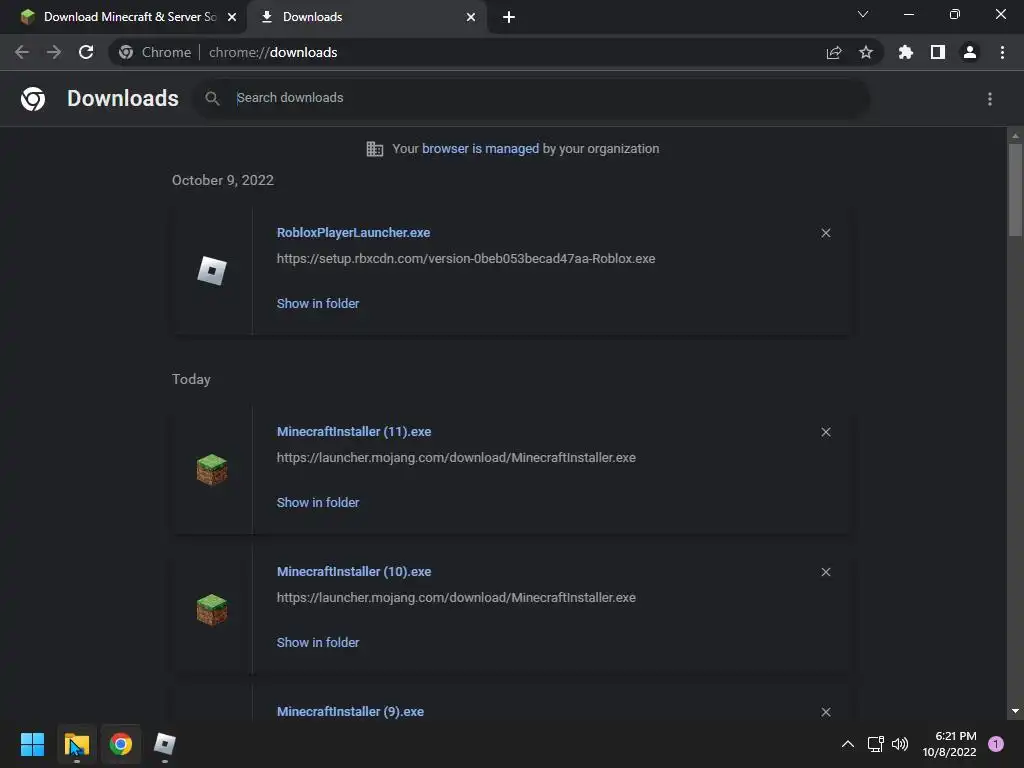Click the mojang URL under installer (11)
Viewport: 1024px width, 768px height.
[456, 458]
